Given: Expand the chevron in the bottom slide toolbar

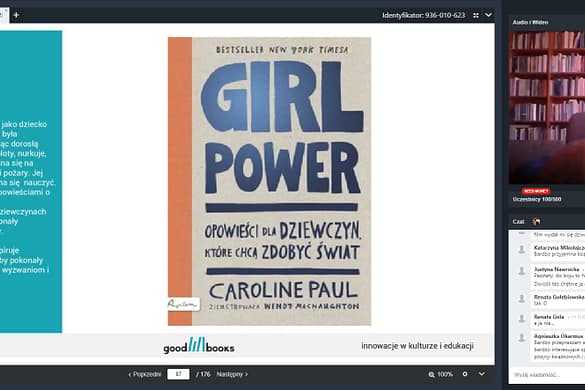Looking at the screenshot, I should (482, 374).
